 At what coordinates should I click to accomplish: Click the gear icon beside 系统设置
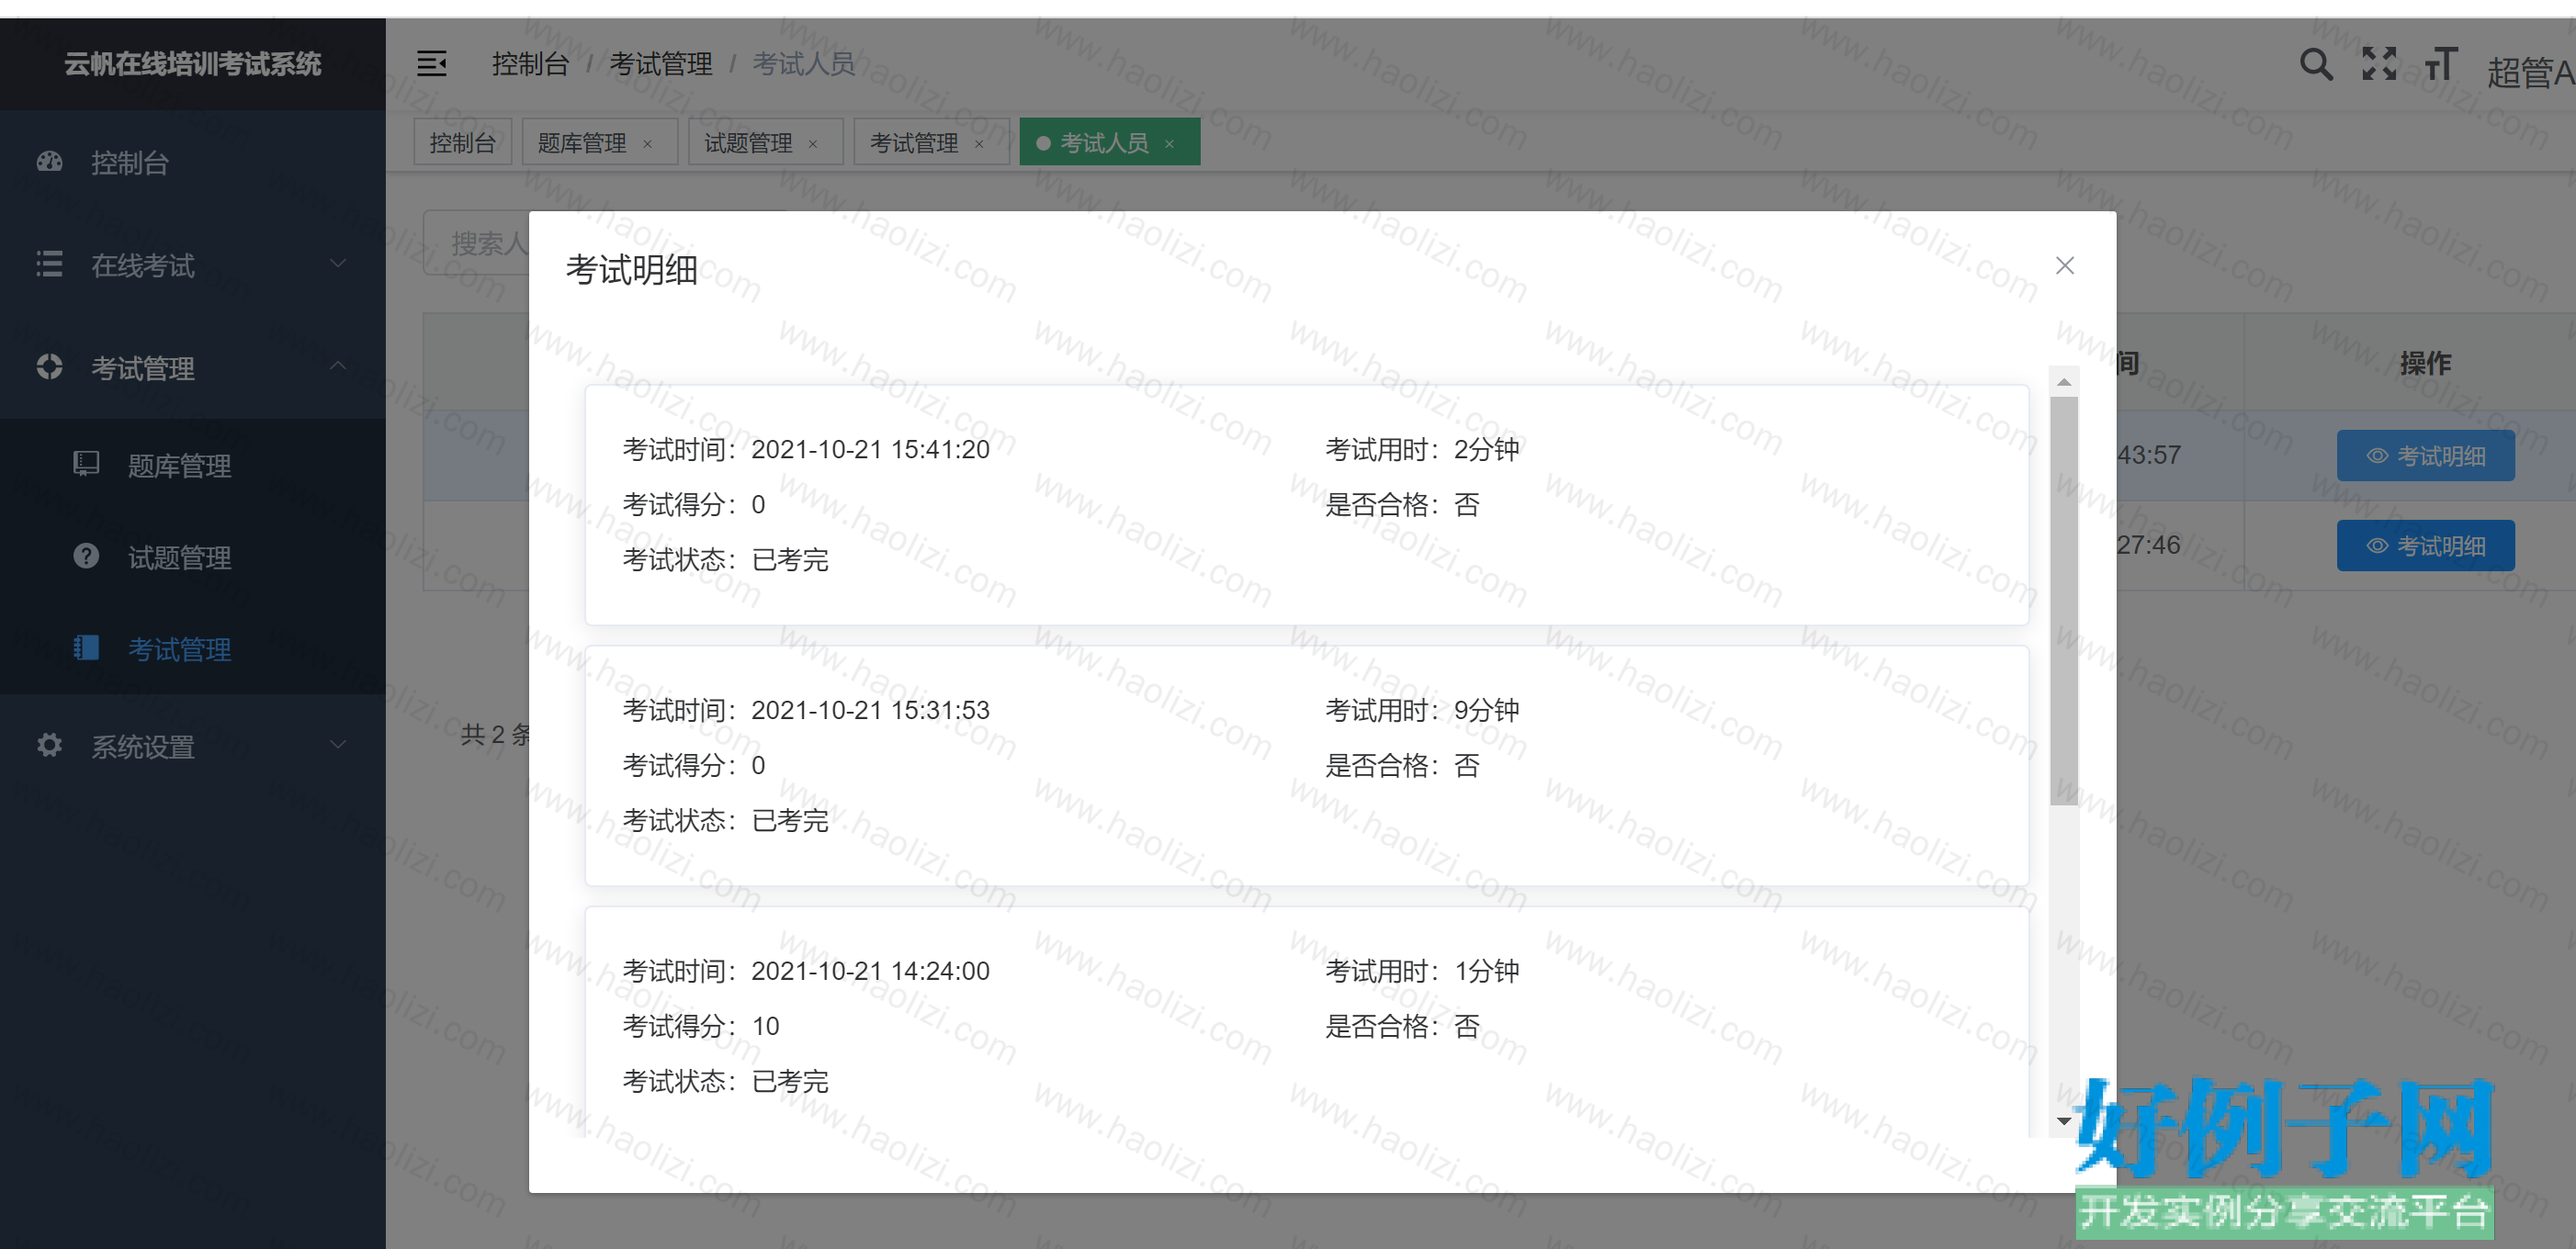point(49,745)
